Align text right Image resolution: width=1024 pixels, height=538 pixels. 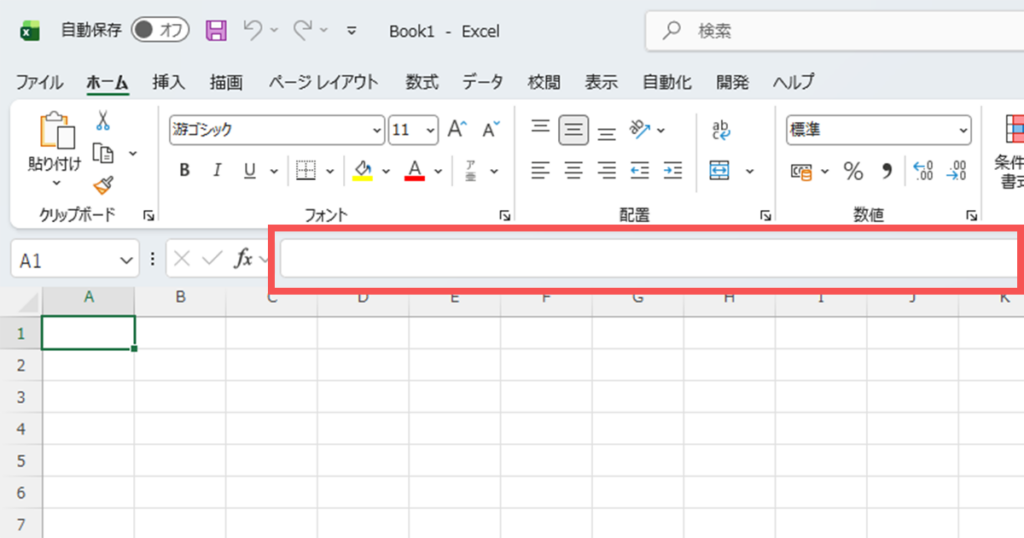coord(607,171)
